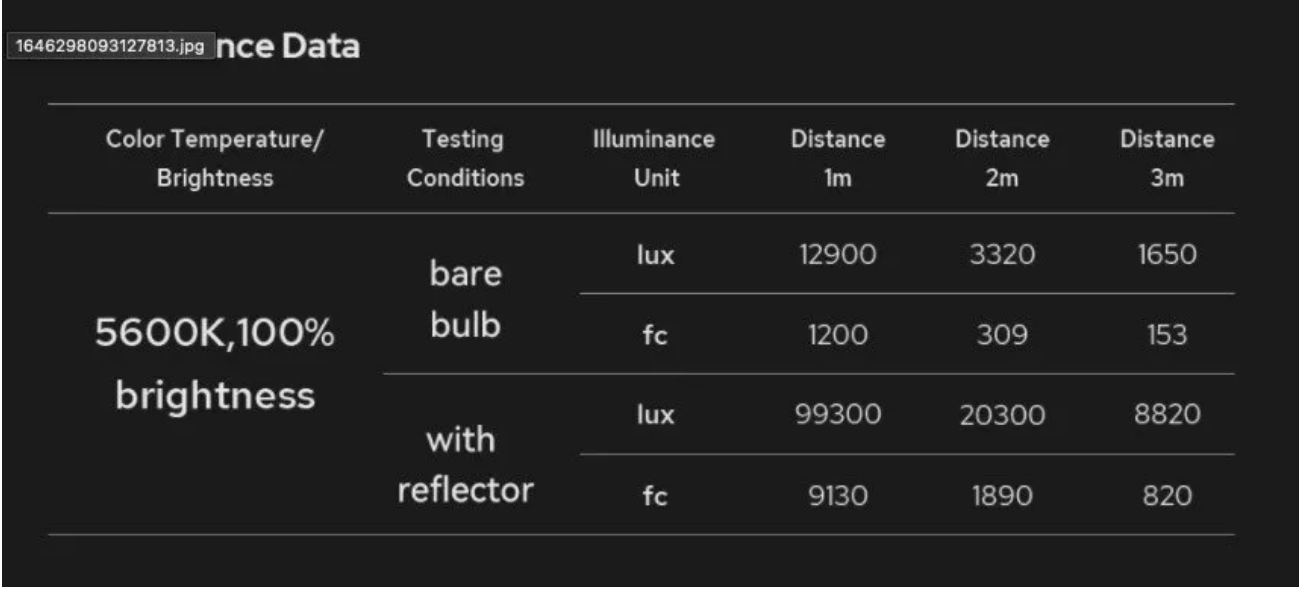Click the 1650 value cell
1310x592 pixels.
coord(1167,254)
